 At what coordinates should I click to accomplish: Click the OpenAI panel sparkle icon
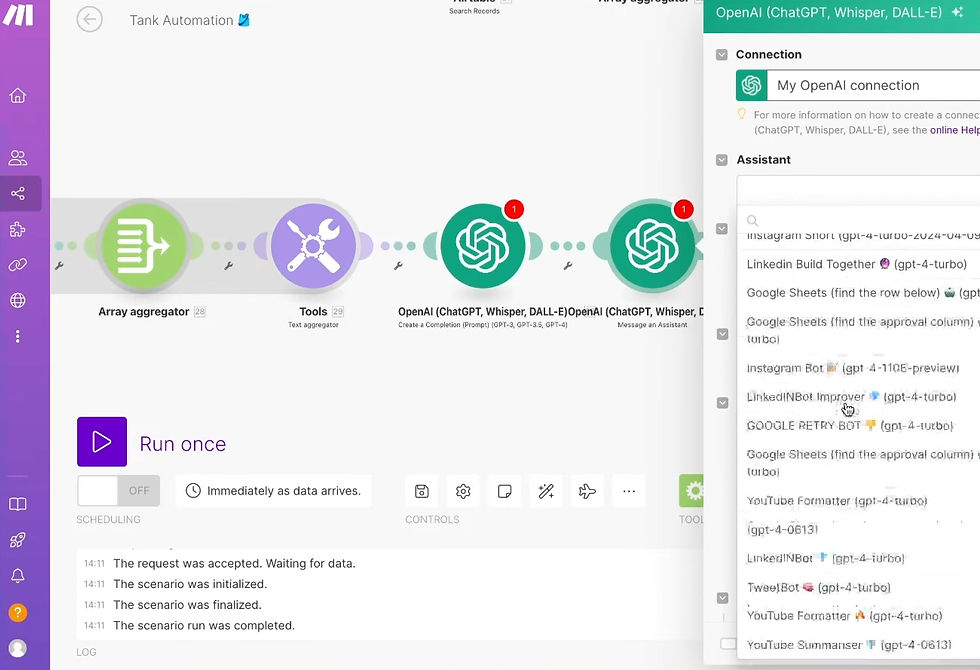point(957,12)
